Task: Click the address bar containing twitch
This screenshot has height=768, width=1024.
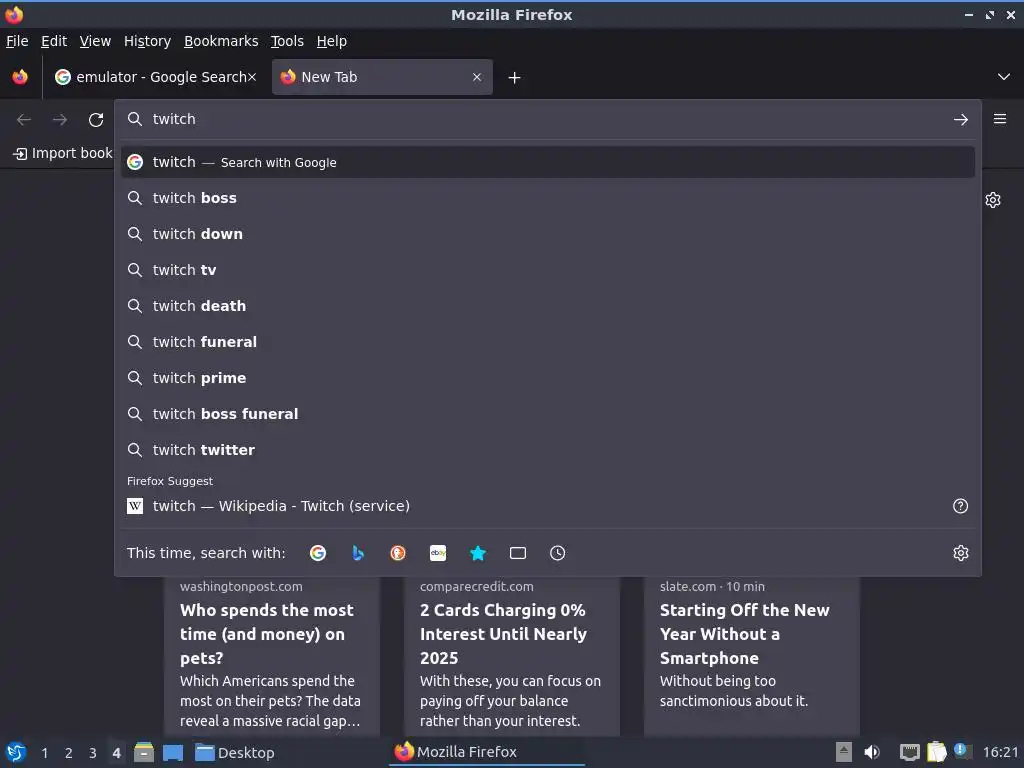Action: point(547,119)
